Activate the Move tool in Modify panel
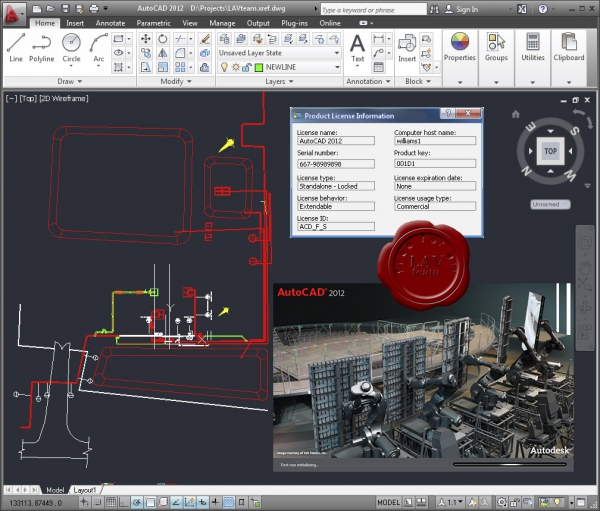The image size is (600, 511). (145, 39)
